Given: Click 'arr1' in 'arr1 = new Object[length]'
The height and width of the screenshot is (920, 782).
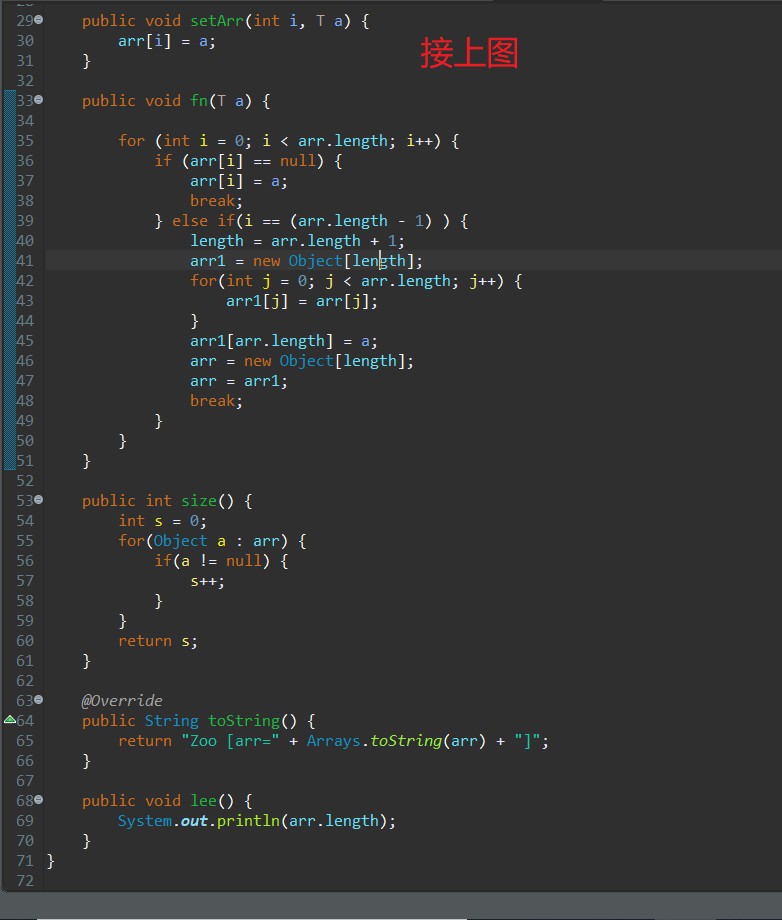Looking at the screenshot, I should (x=208, y=261).
